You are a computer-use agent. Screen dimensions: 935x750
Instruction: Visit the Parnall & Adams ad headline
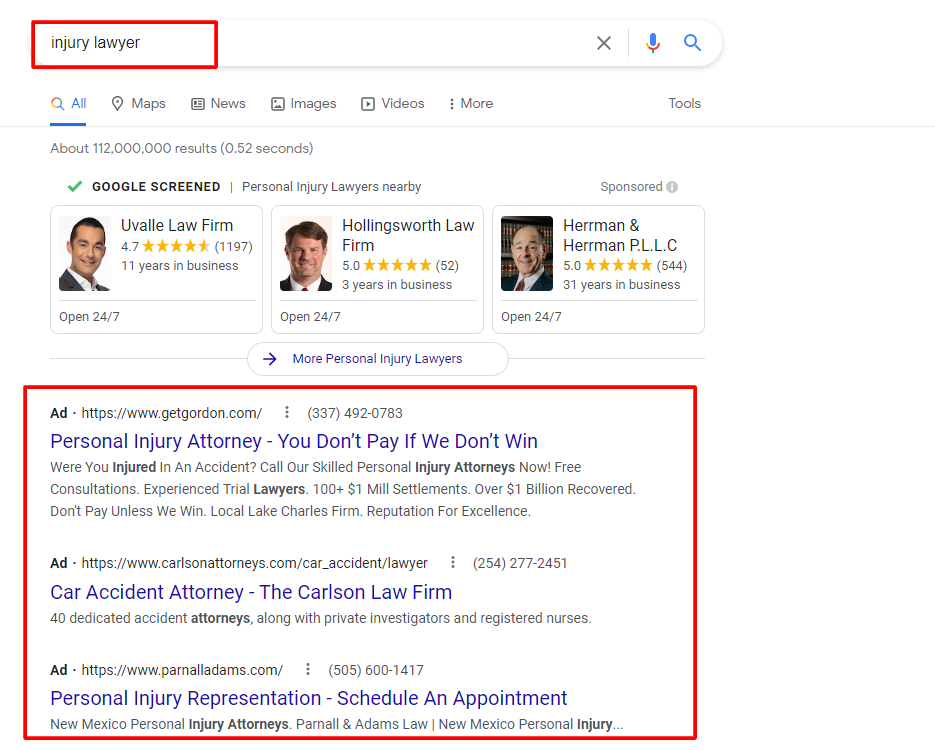coord(308,698)
